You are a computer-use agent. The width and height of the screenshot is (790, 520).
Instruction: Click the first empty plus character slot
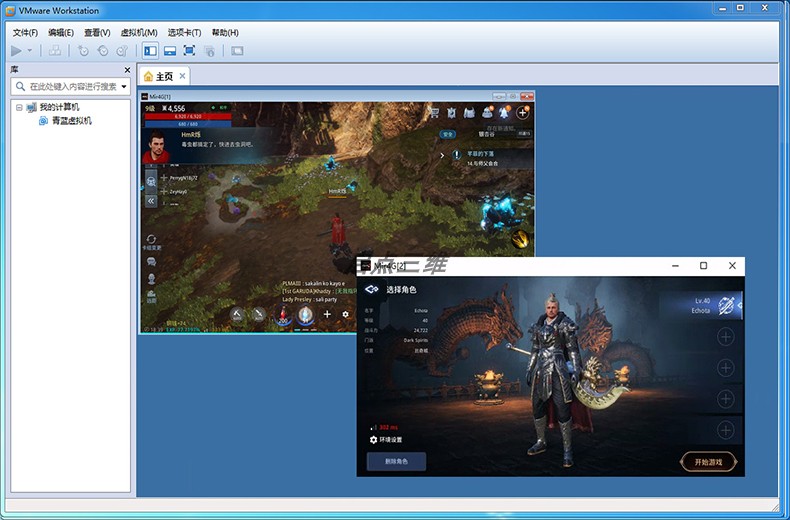726,337
